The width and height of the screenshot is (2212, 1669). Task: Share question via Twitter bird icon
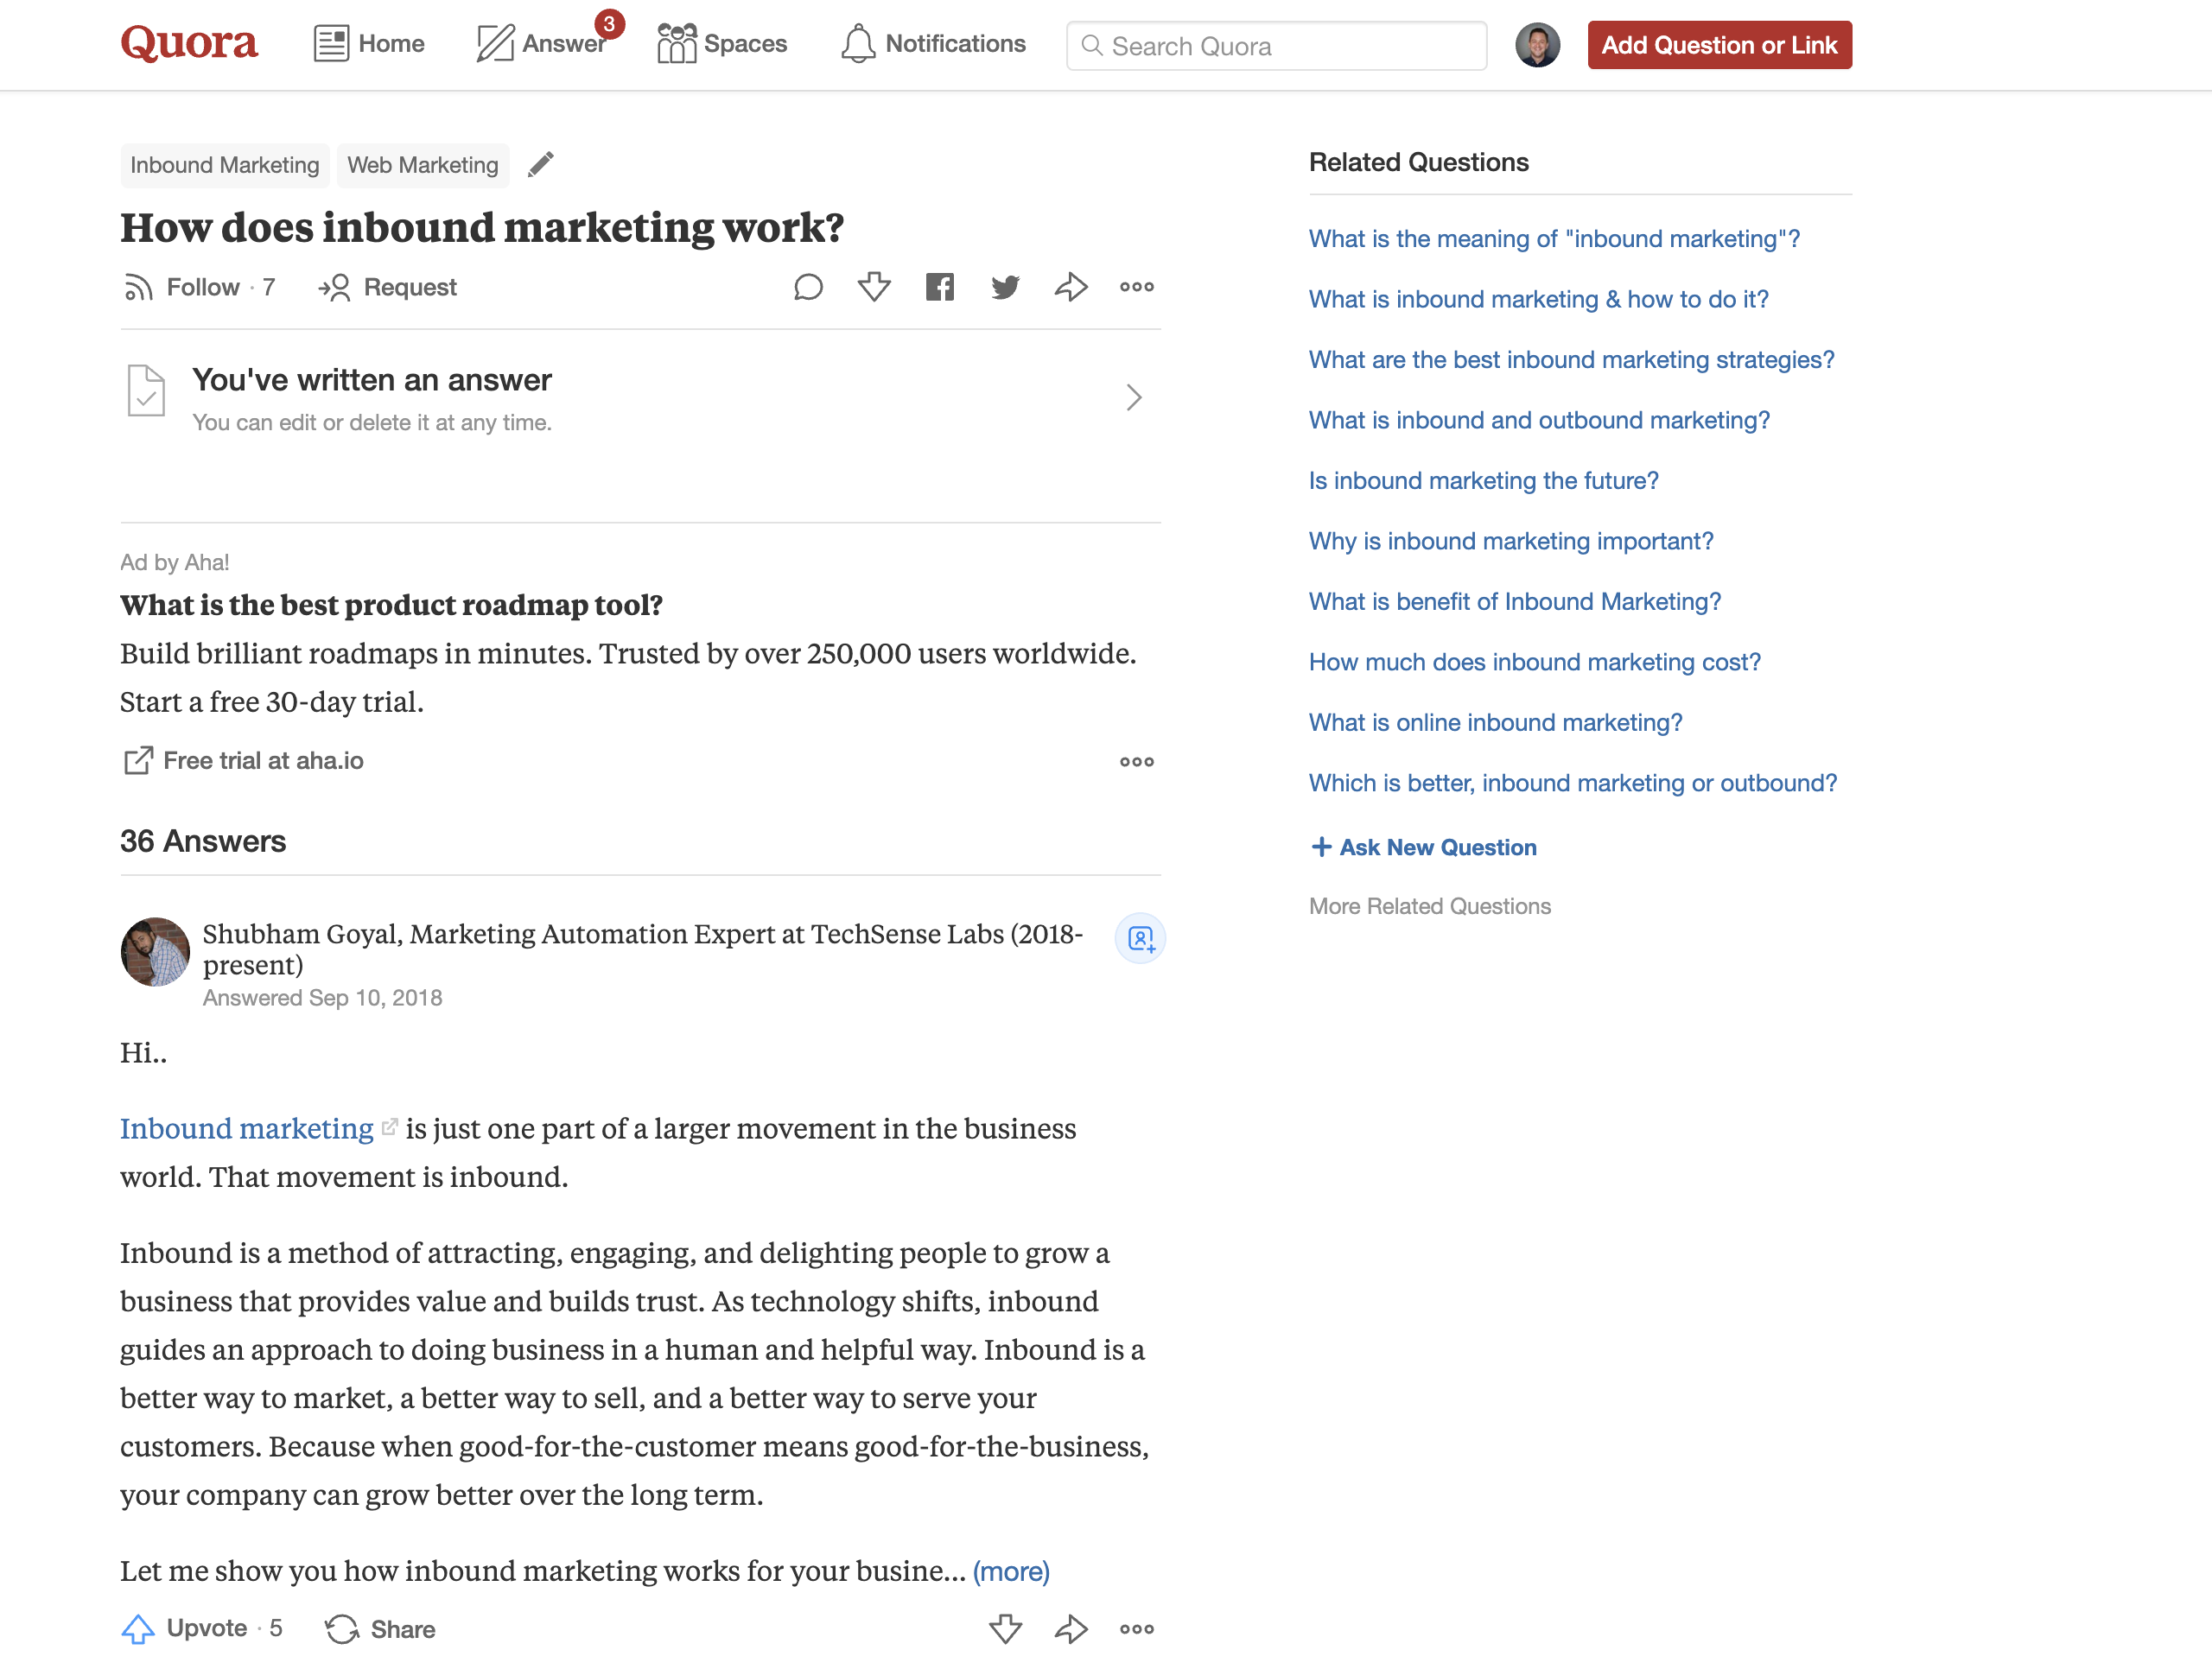coord(1005,288)
